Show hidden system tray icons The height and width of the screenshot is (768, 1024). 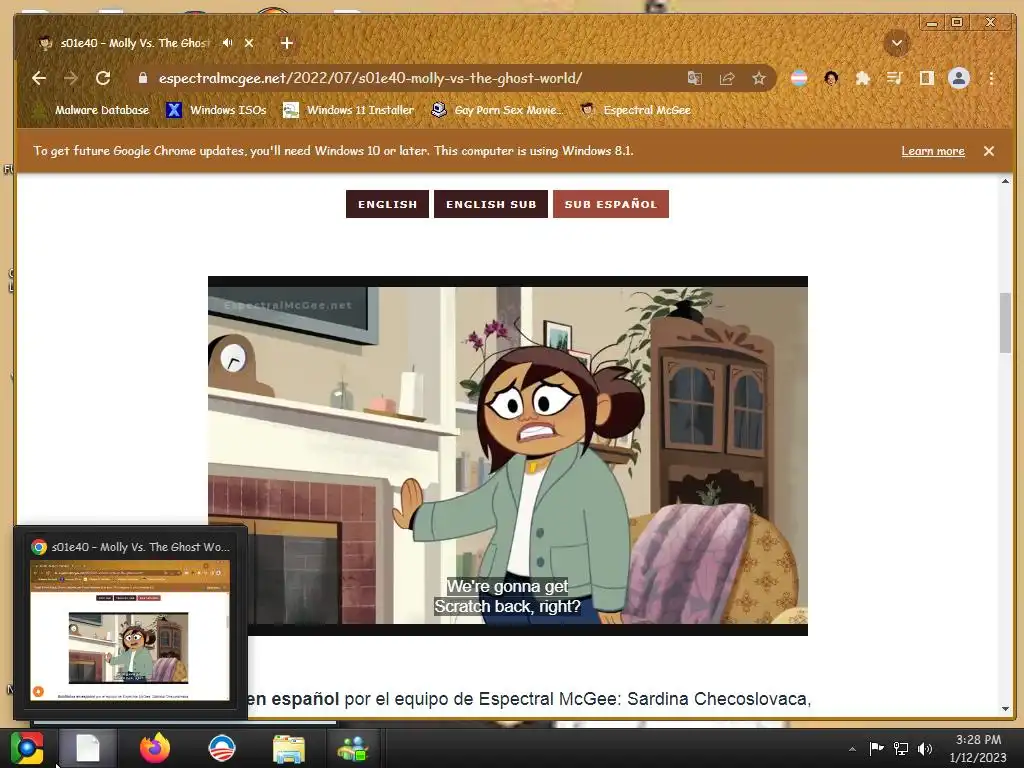(852, 749)
